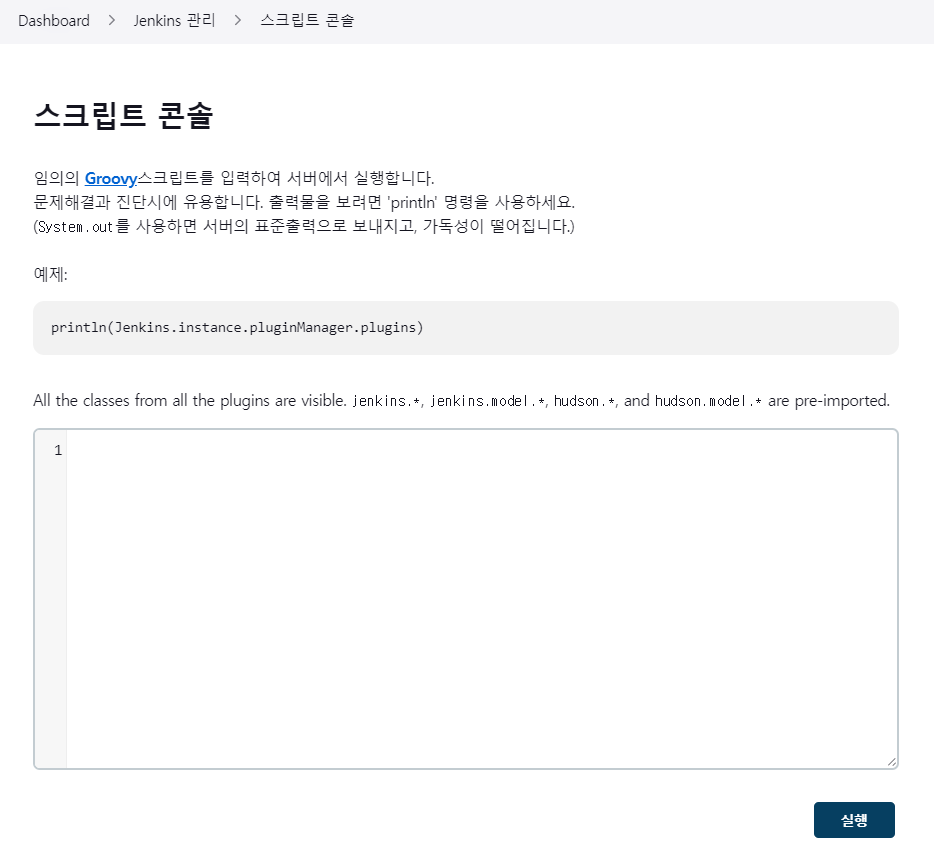Image resolution: width=934 pixels, height=862 pixels.
Task: Click the println example code block
Action: click(x=466, y=328)
